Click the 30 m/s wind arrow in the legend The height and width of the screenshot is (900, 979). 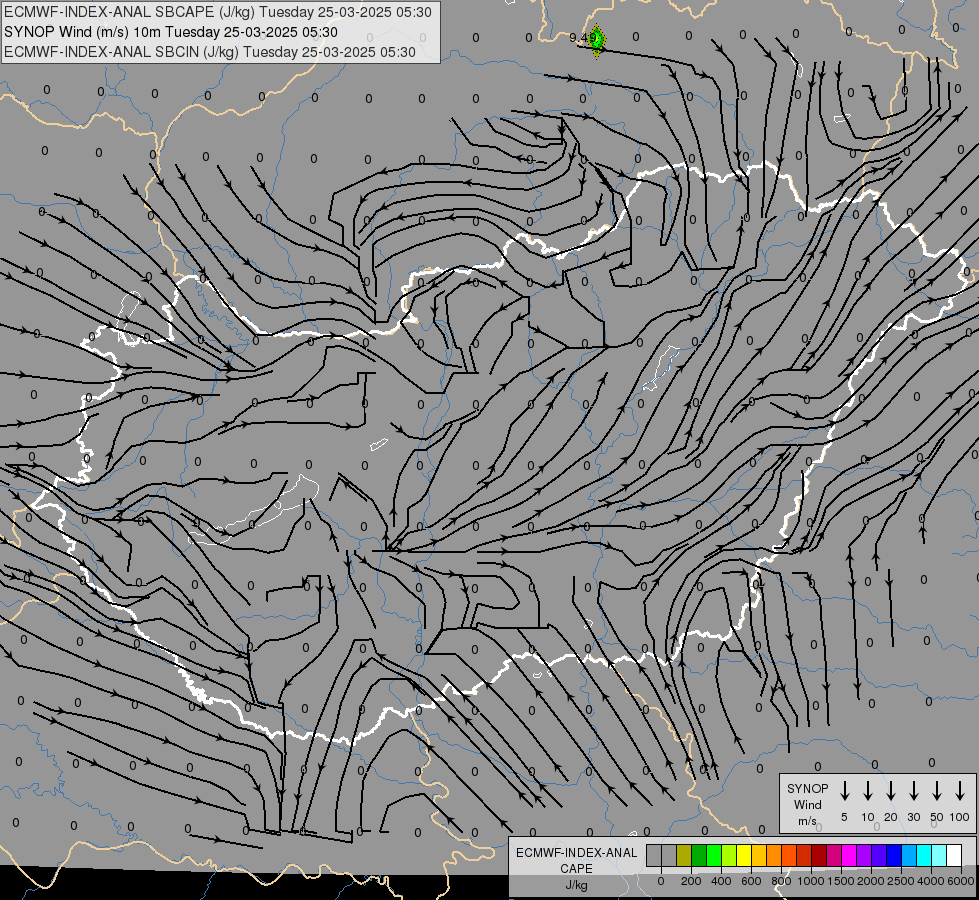(x=913, y=791)
